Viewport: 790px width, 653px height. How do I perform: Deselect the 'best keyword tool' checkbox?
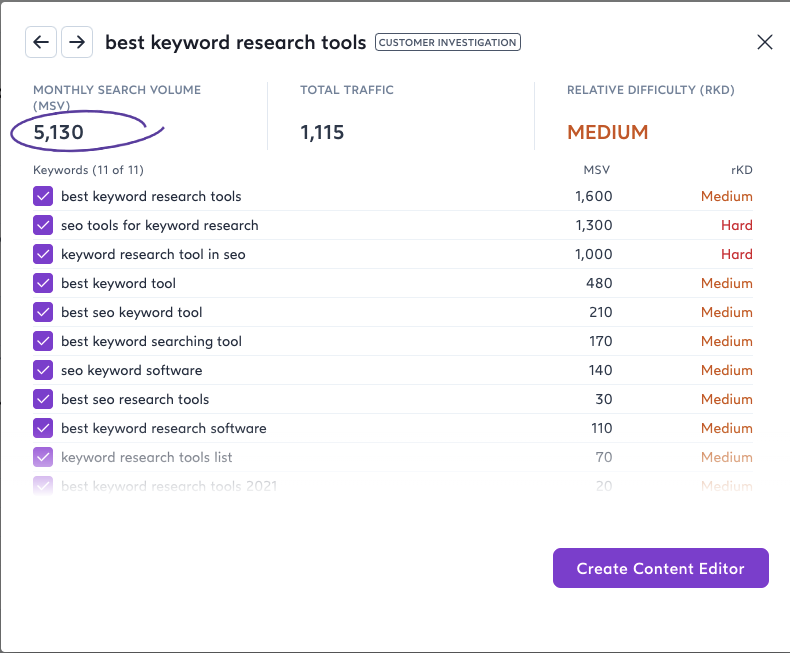pyautogui.click(x=43, y=283)
